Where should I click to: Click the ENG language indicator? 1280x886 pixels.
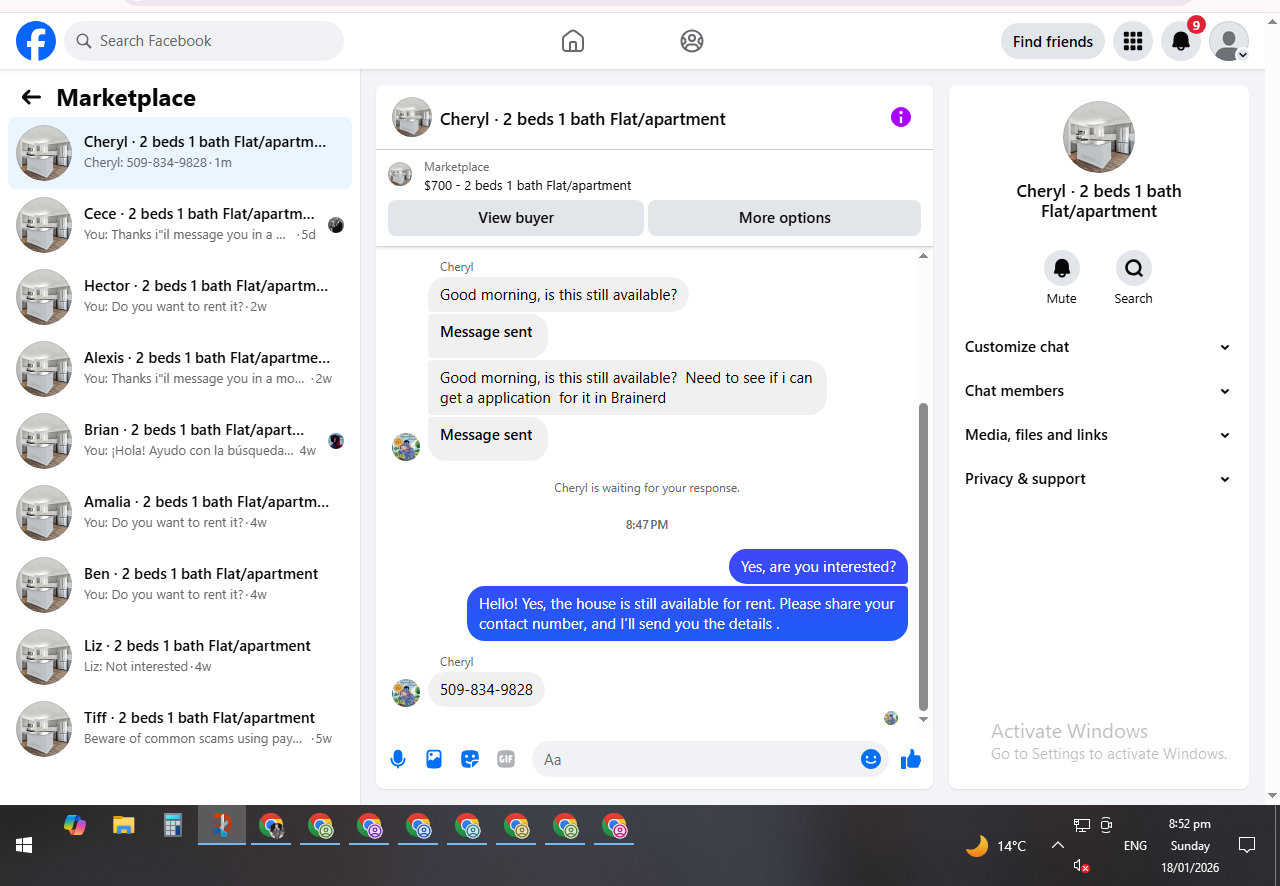[1135, 846]
